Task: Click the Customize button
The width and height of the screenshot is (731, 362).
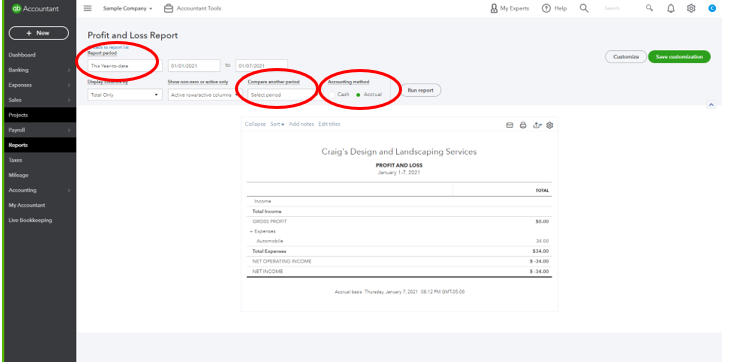Action: (x=626, y=56)
